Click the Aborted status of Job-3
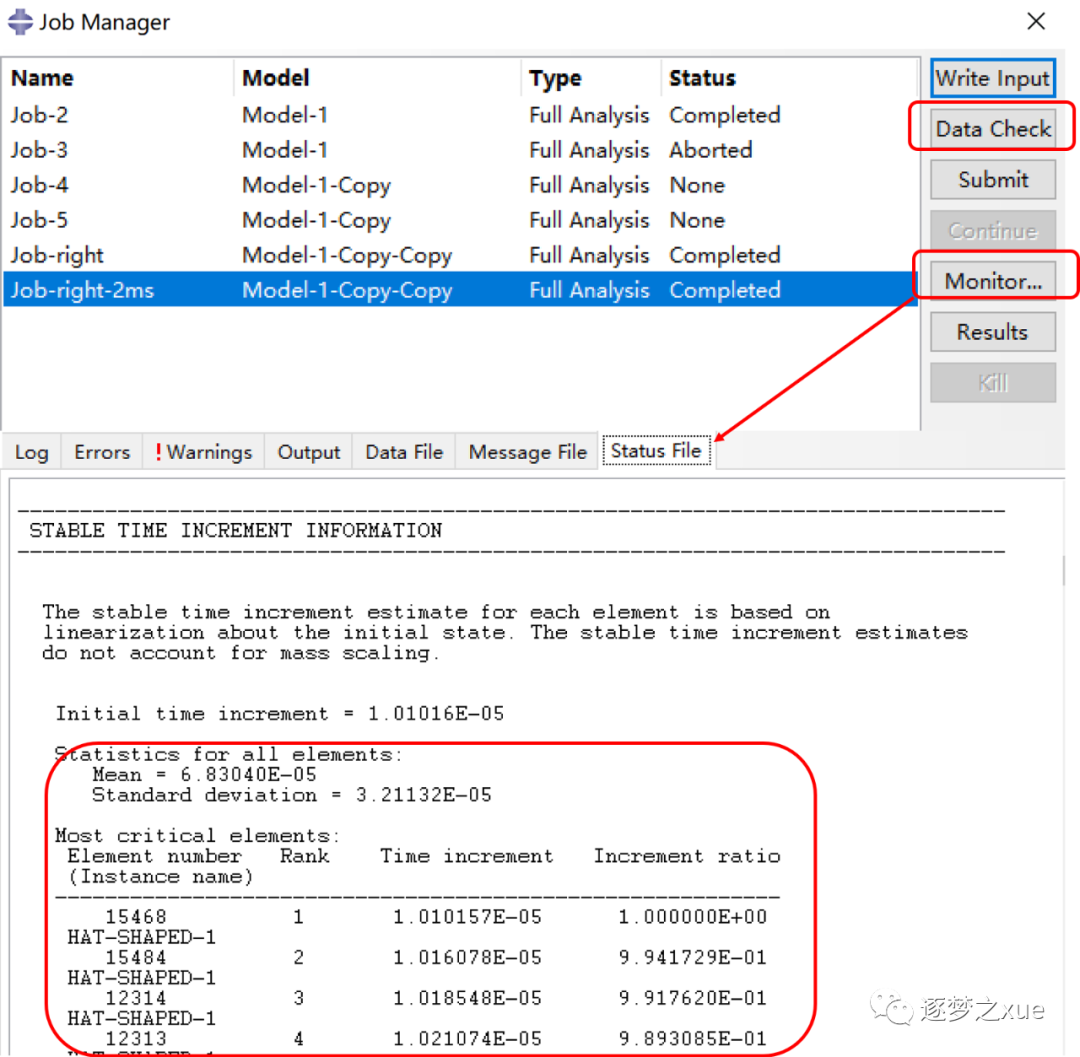Image resolution: width=1080 pixels, height=1057 pixels. (710, 150)
